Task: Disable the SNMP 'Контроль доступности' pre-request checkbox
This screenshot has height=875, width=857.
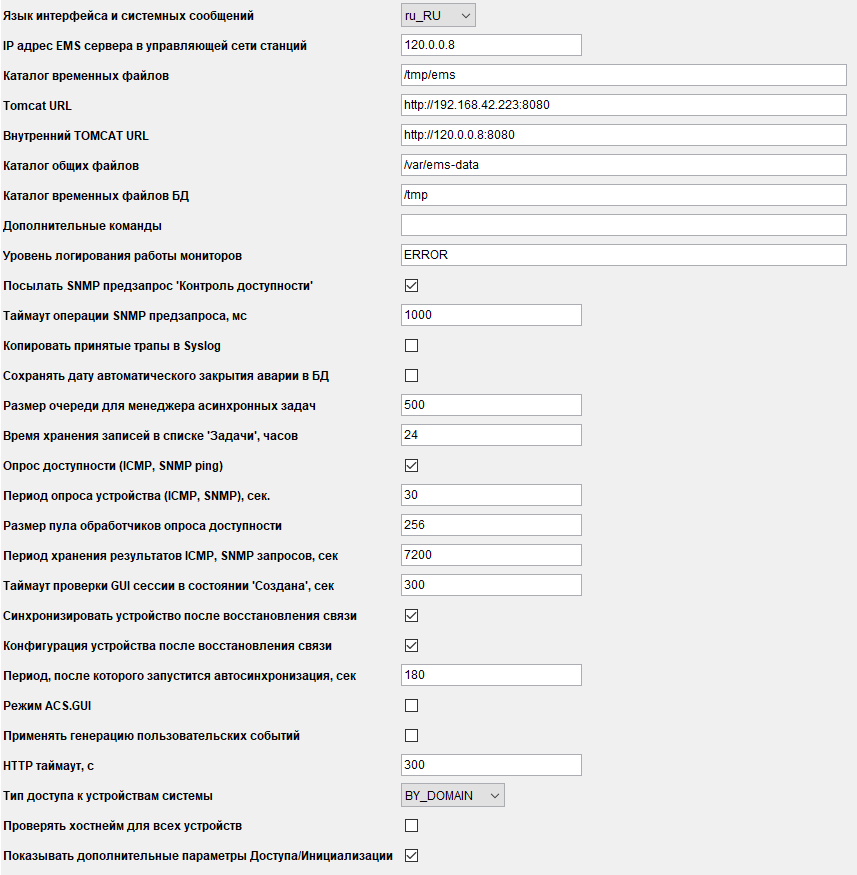Action: pos(411,285)
